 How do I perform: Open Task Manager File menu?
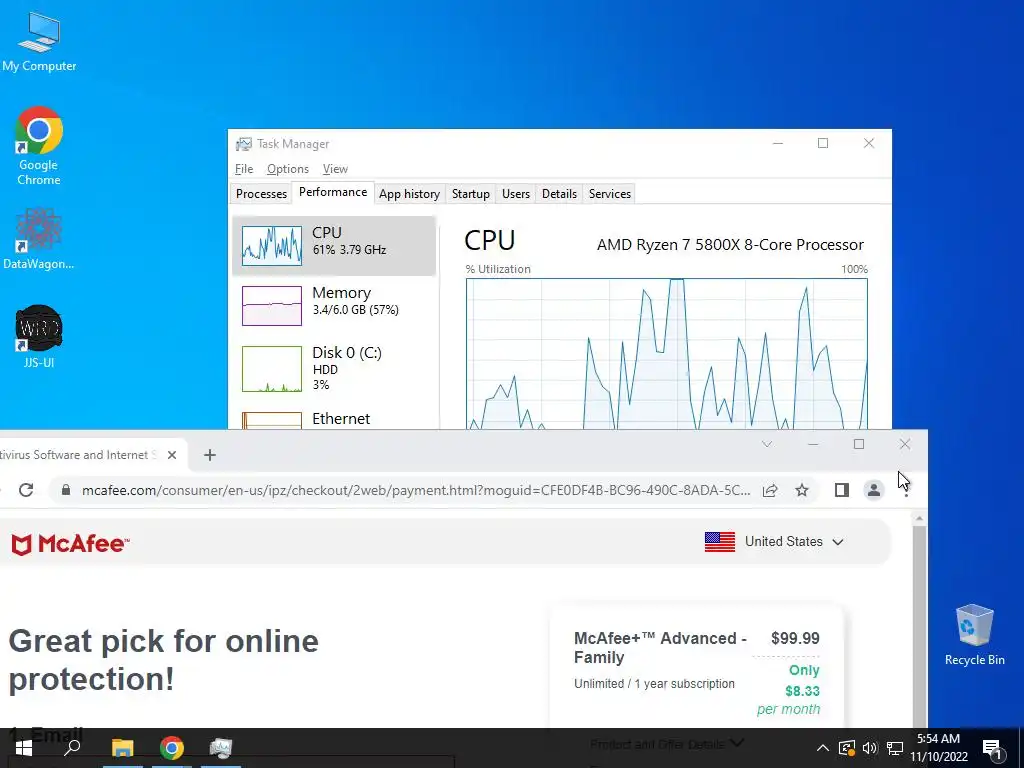pyautogui.click(x=244, y=169)
